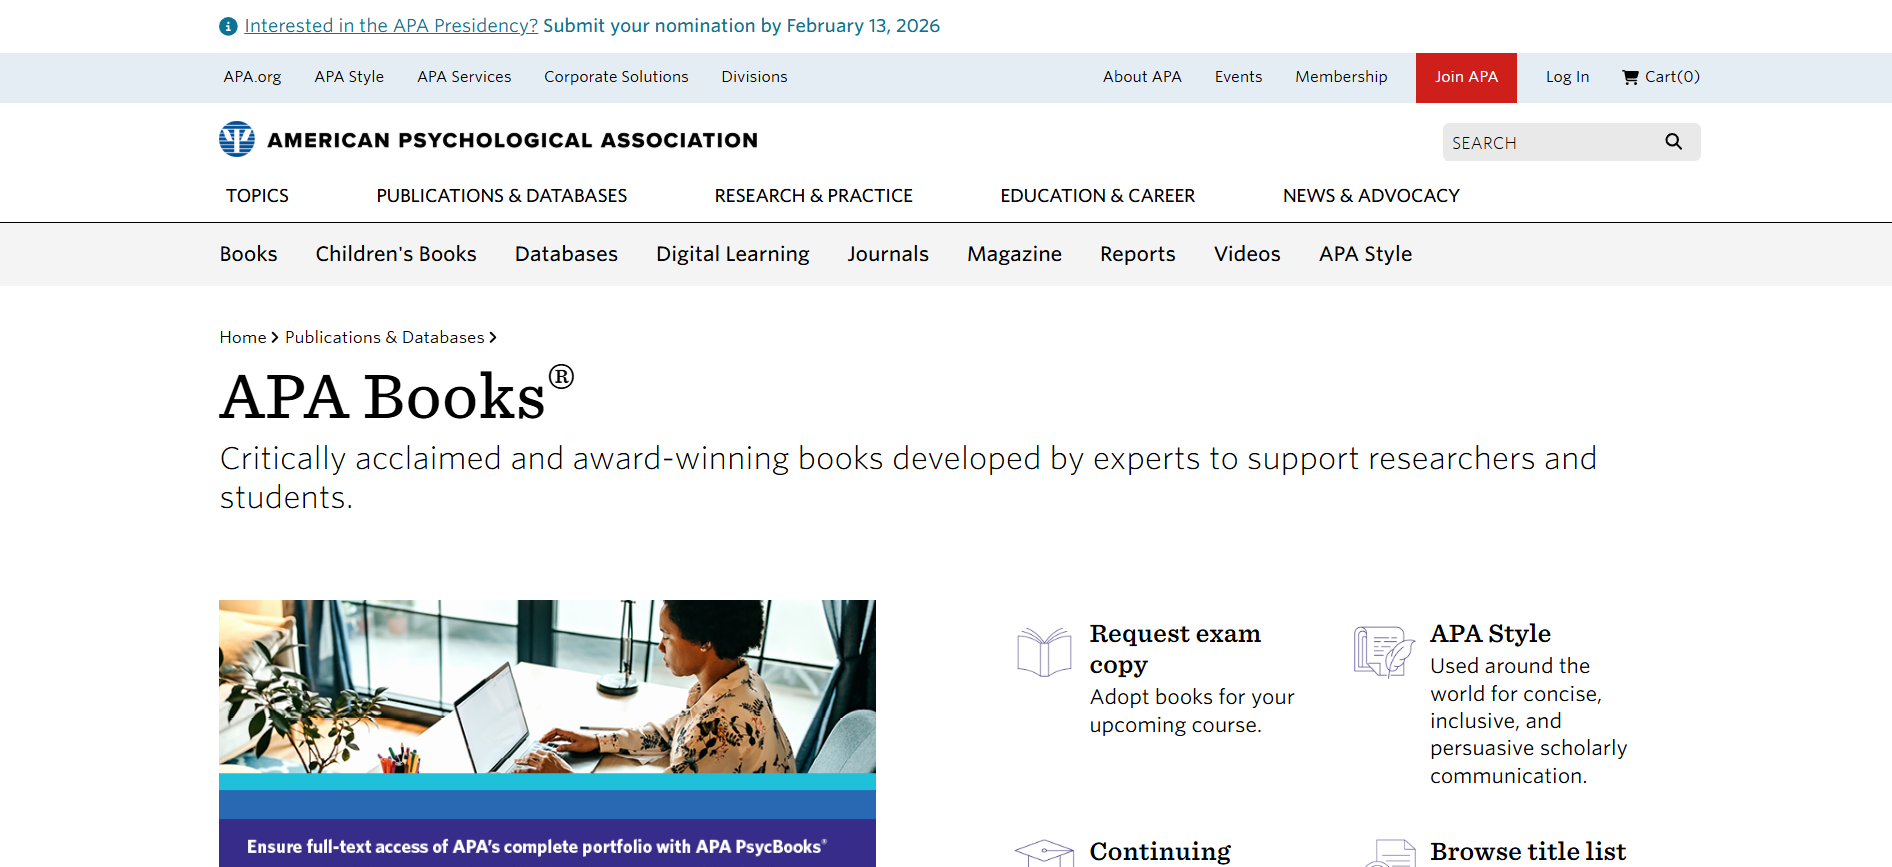Select Videos subnav item
The image size is (1892, 867).
click(x=1247, y=254)
